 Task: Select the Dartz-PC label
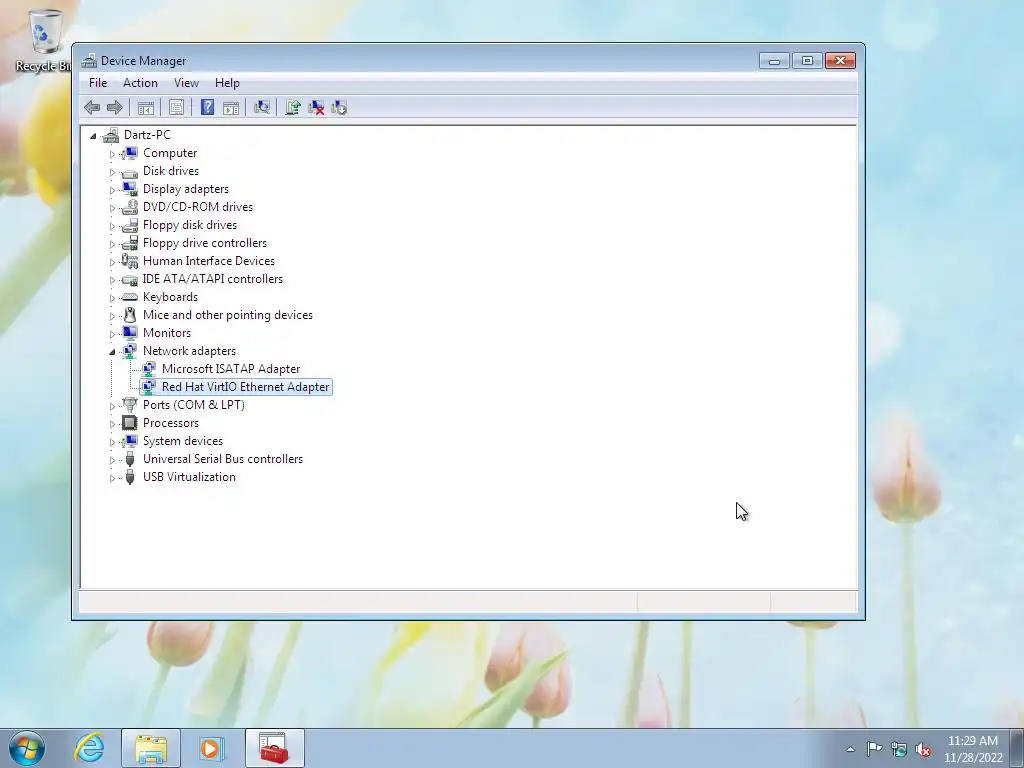147,135
